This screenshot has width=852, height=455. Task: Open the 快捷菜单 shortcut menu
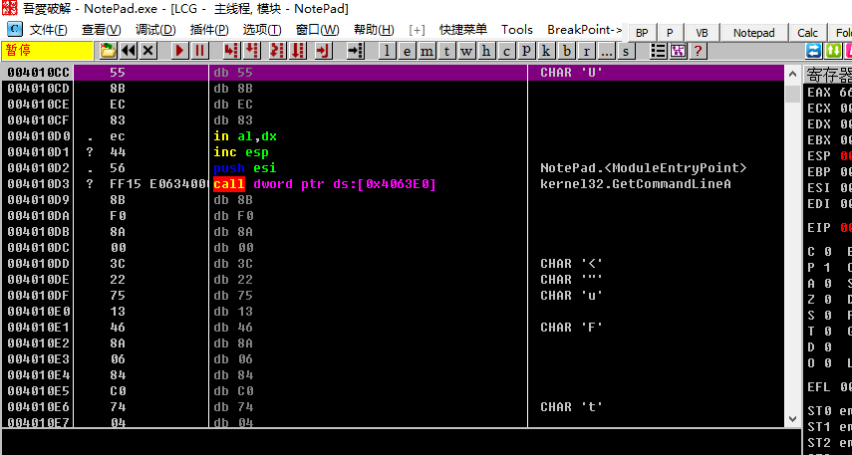pyautogui.click(x=463, y=30)
